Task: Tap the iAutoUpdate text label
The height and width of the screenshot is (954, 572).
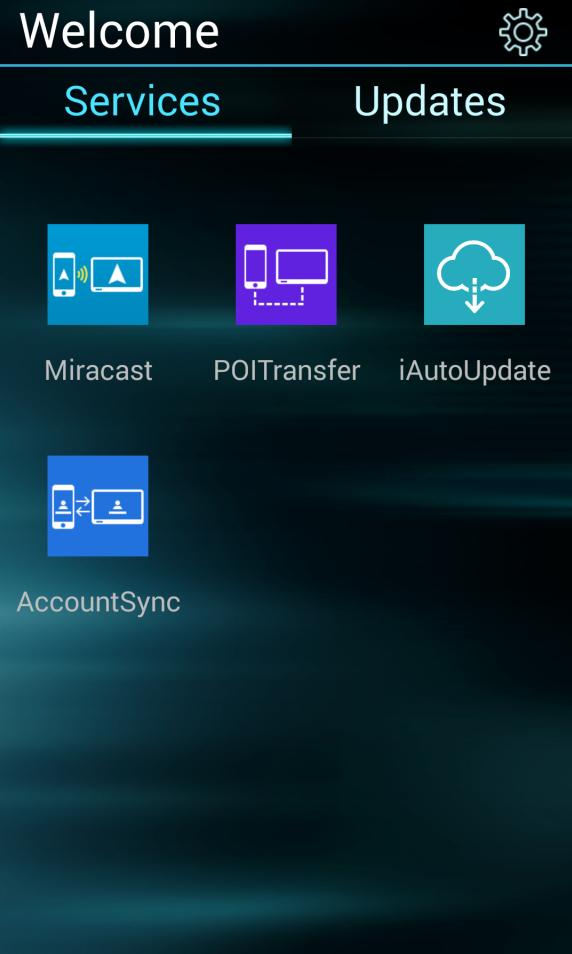Action: click(475, 370)
